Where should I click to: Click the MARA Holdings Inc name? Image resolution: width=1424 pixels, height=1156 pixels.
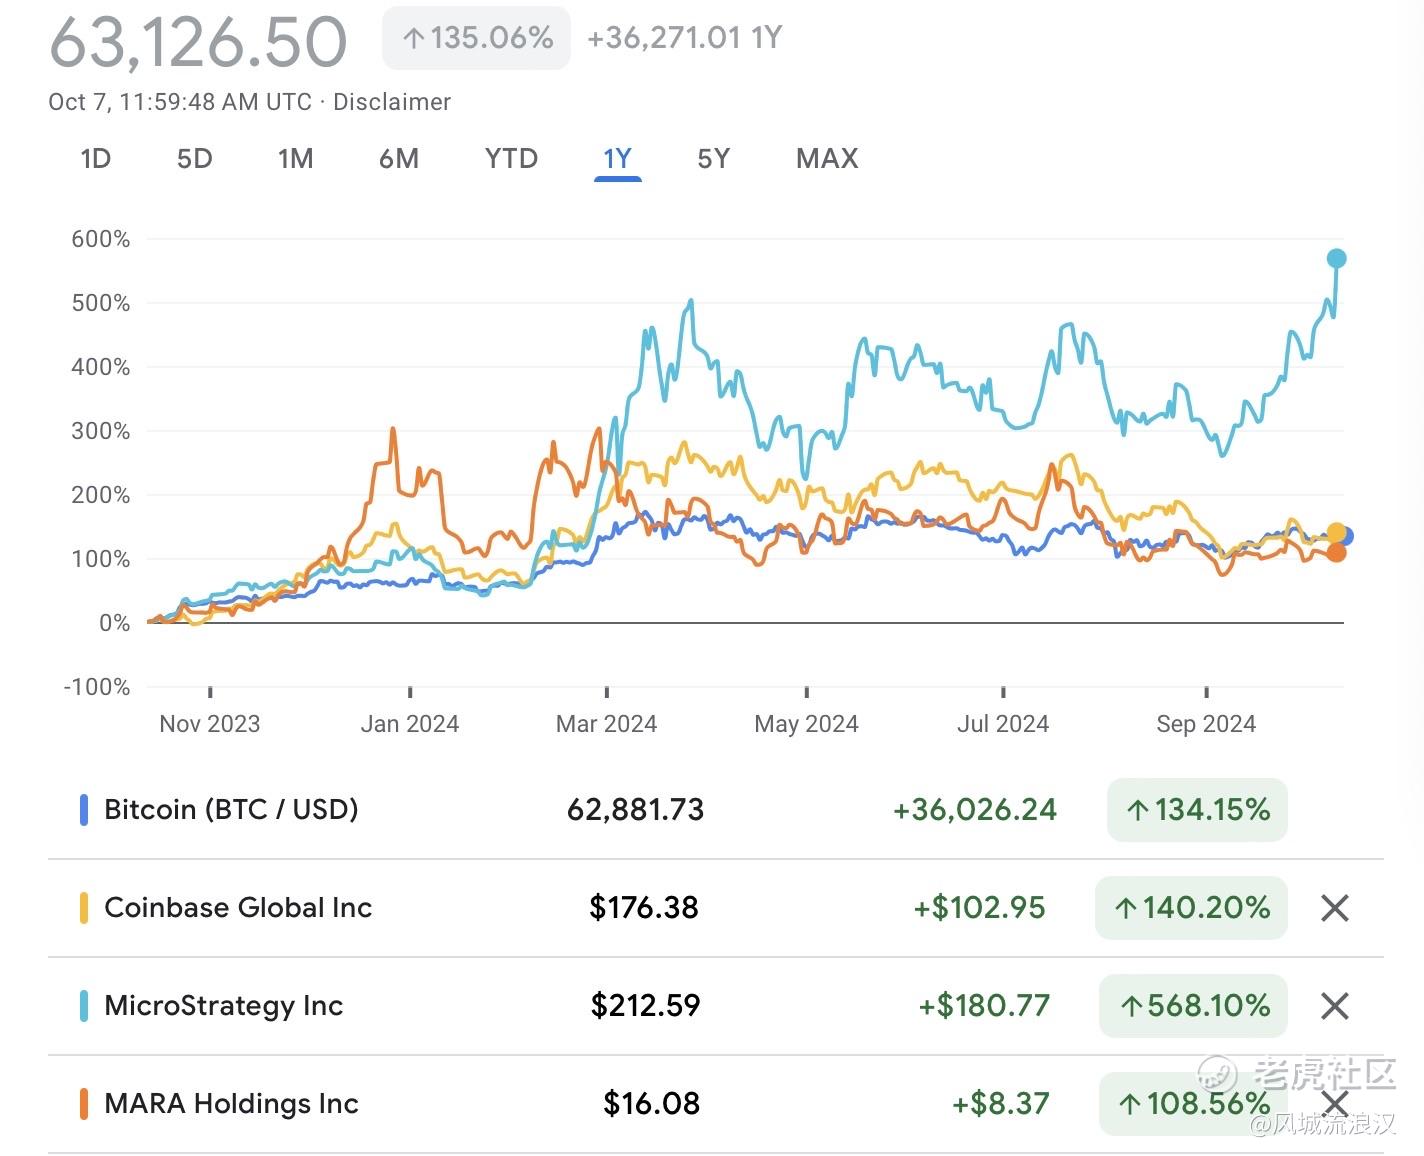point(231,1104)
